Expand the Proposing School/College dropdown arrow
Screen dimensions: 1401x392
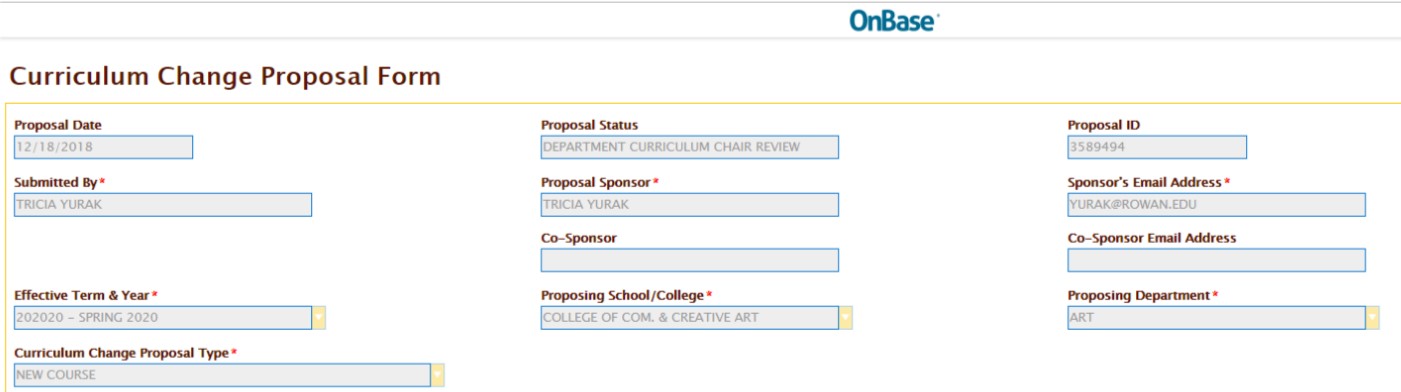coord(846,318)
